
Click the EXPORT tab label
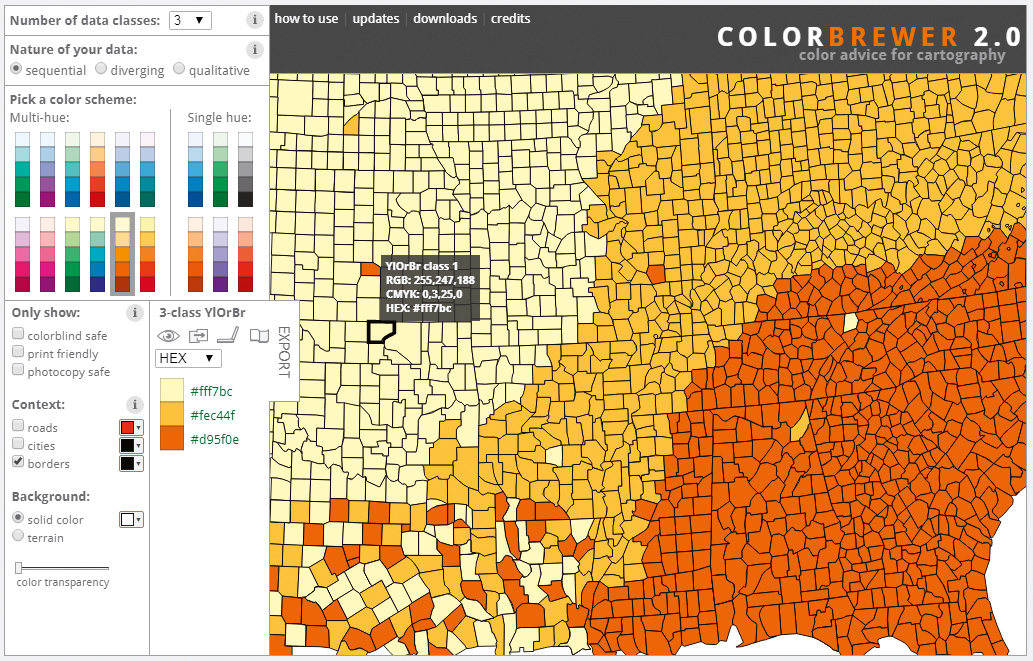tap(284, 352)
